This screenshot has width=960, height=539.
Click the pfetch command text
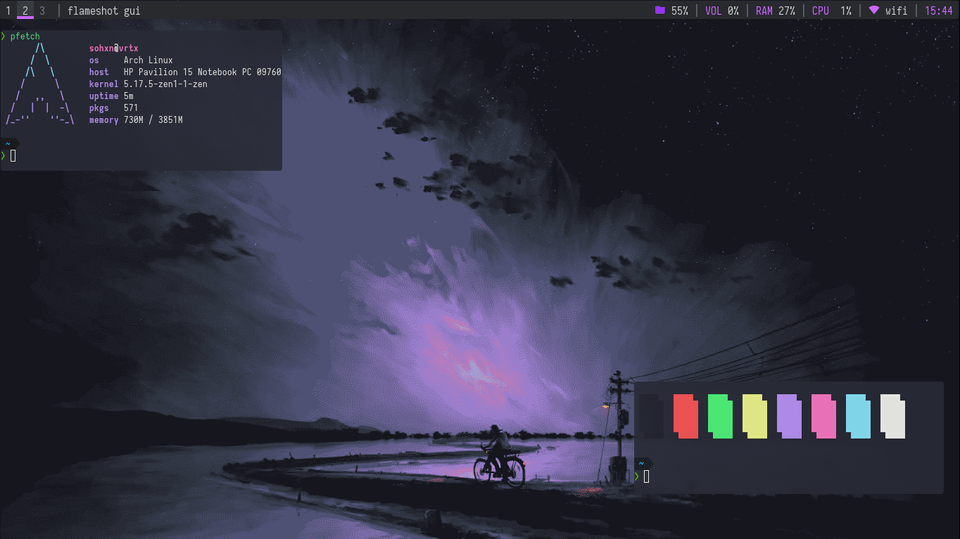(25, 36)
